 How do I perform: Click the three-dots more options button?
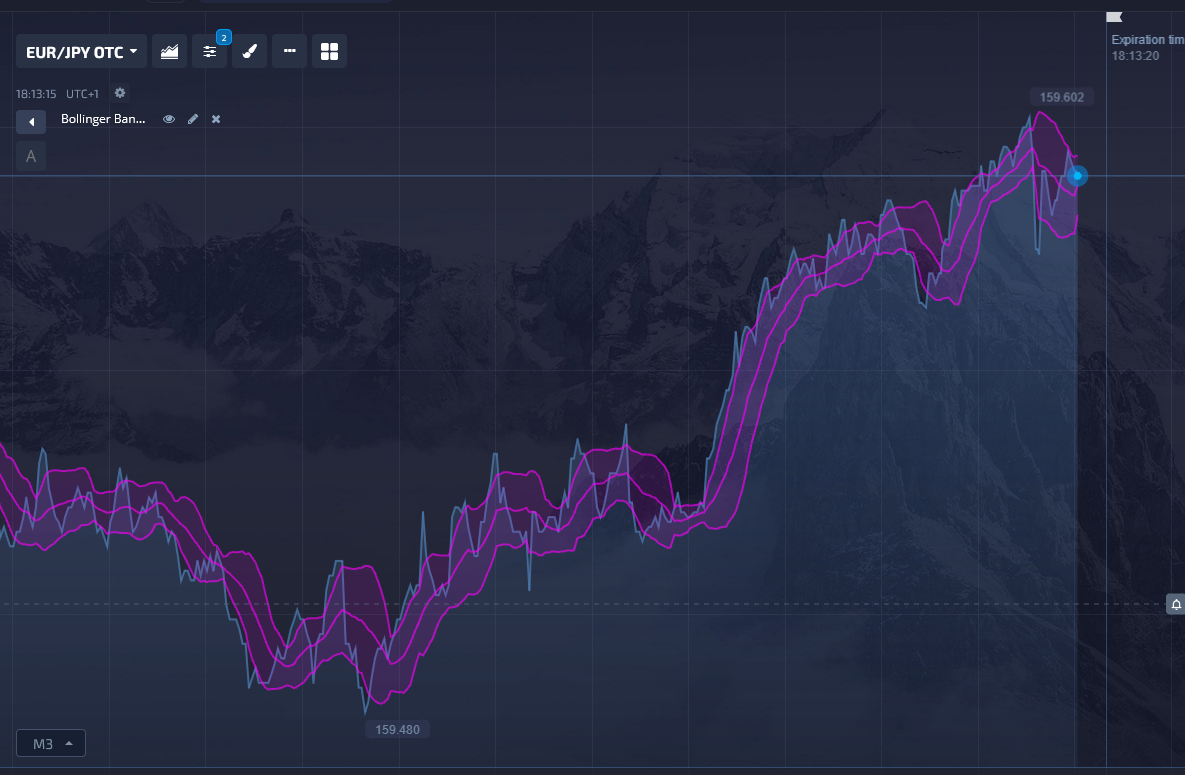[x=289, y=51]
